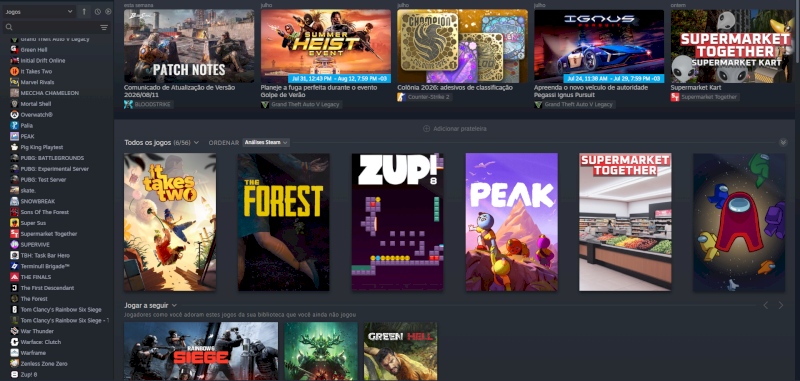The image size is (800, 381).
Task: Click the left arrow of Jogar a seguir
Action: 765,306
